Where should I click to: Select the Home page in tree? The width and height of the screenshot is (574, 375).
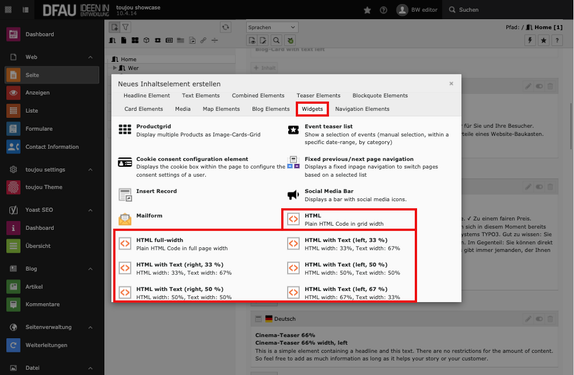[x=128, y=59]
